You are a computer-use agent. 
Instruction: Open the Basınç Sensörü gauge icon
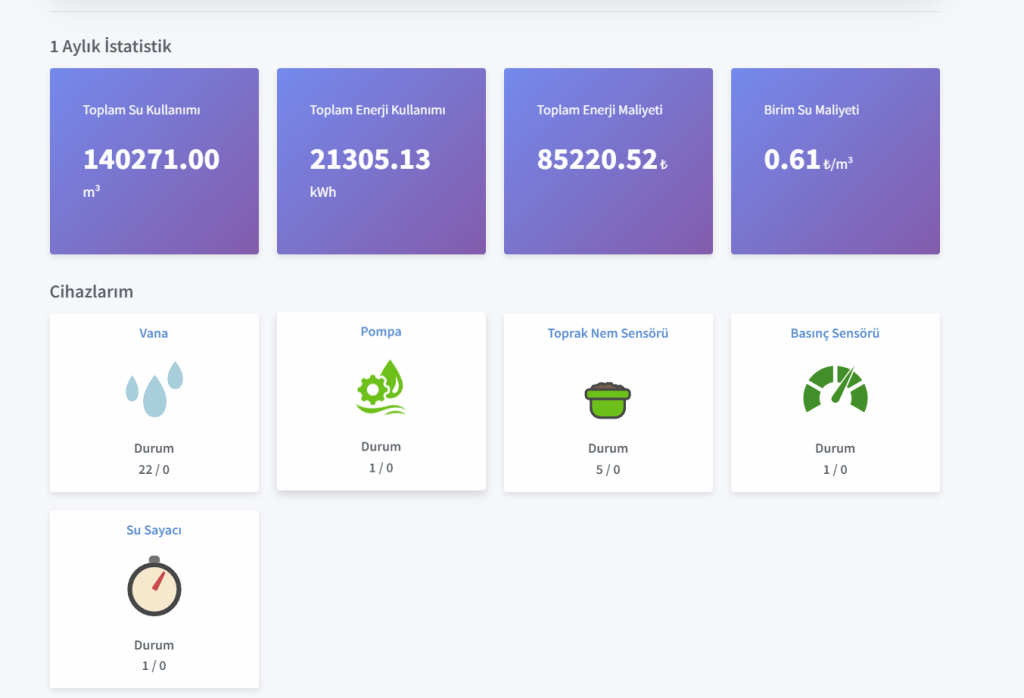(835, 390)
